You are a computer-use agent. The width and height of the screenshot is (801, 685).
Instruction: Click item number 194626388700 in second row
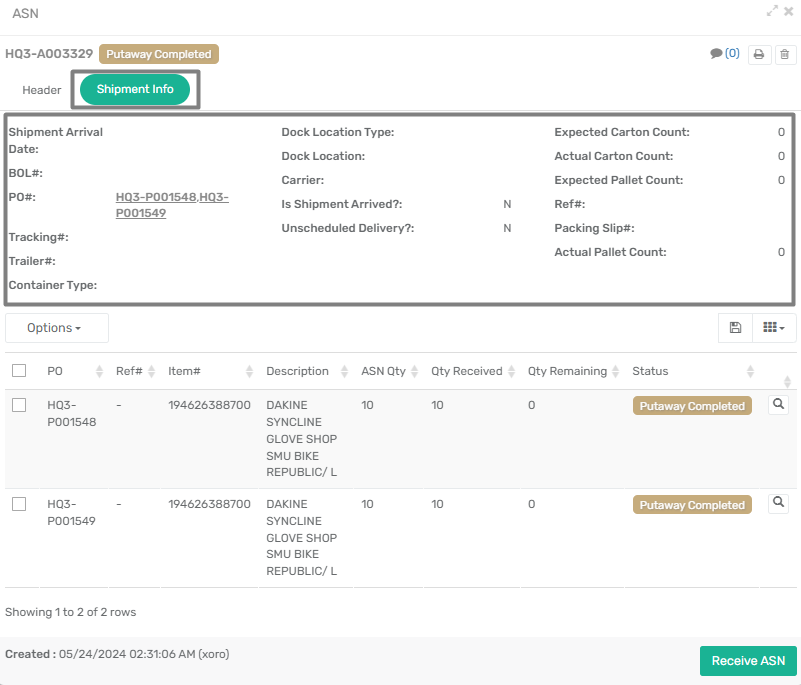click(209, 504)
